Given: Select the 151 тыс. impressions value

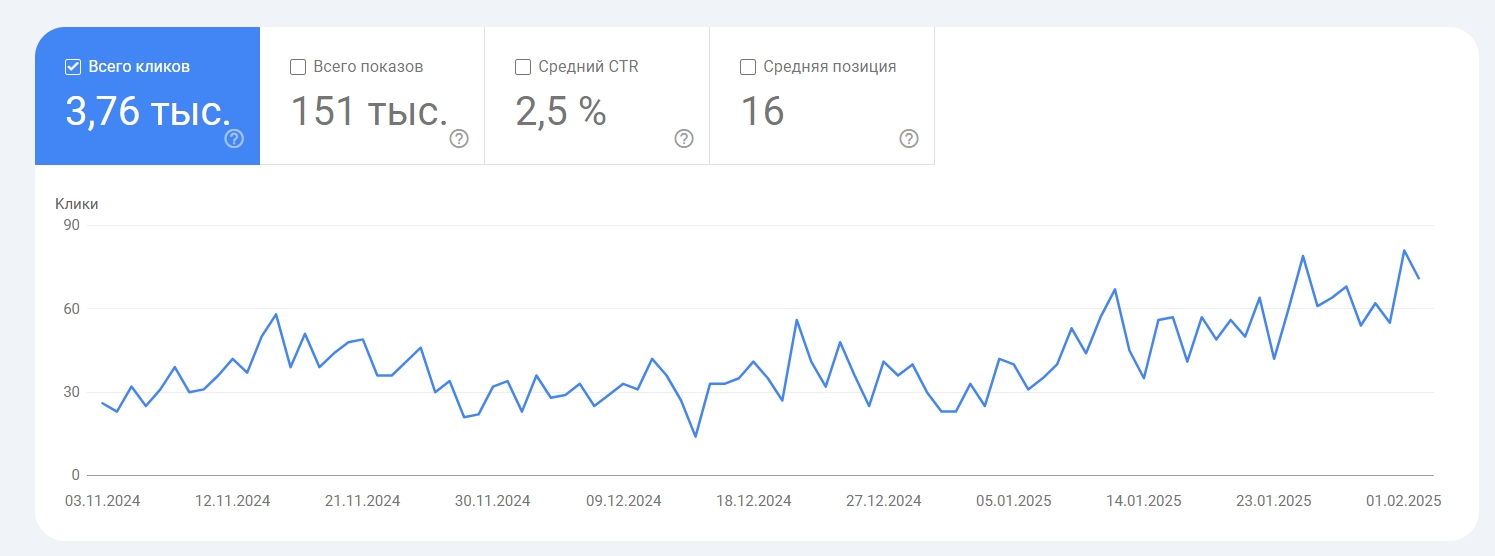Looking at the screenshot, I should [x=369, y=111].
